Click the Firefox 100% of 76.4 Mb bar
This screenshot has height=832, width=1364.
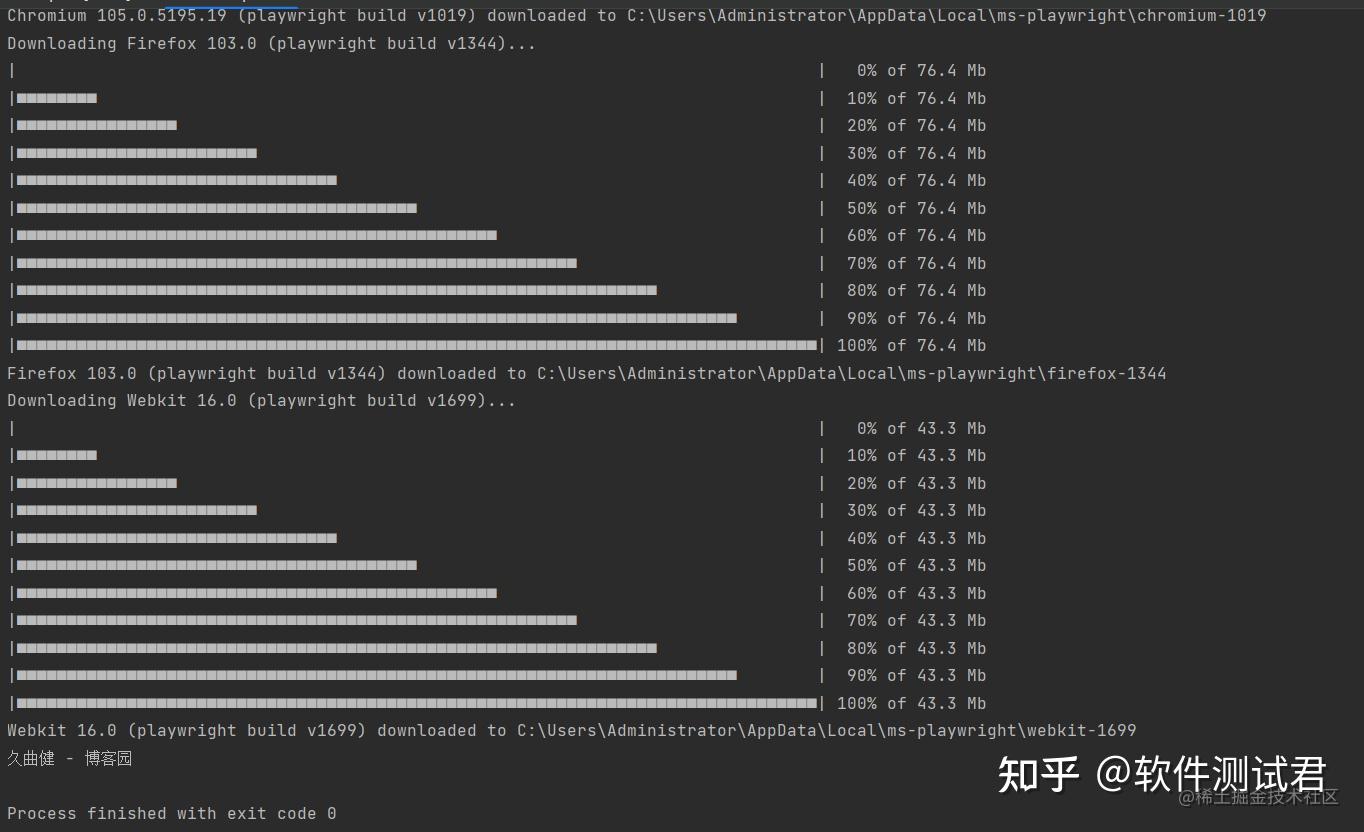417,346
